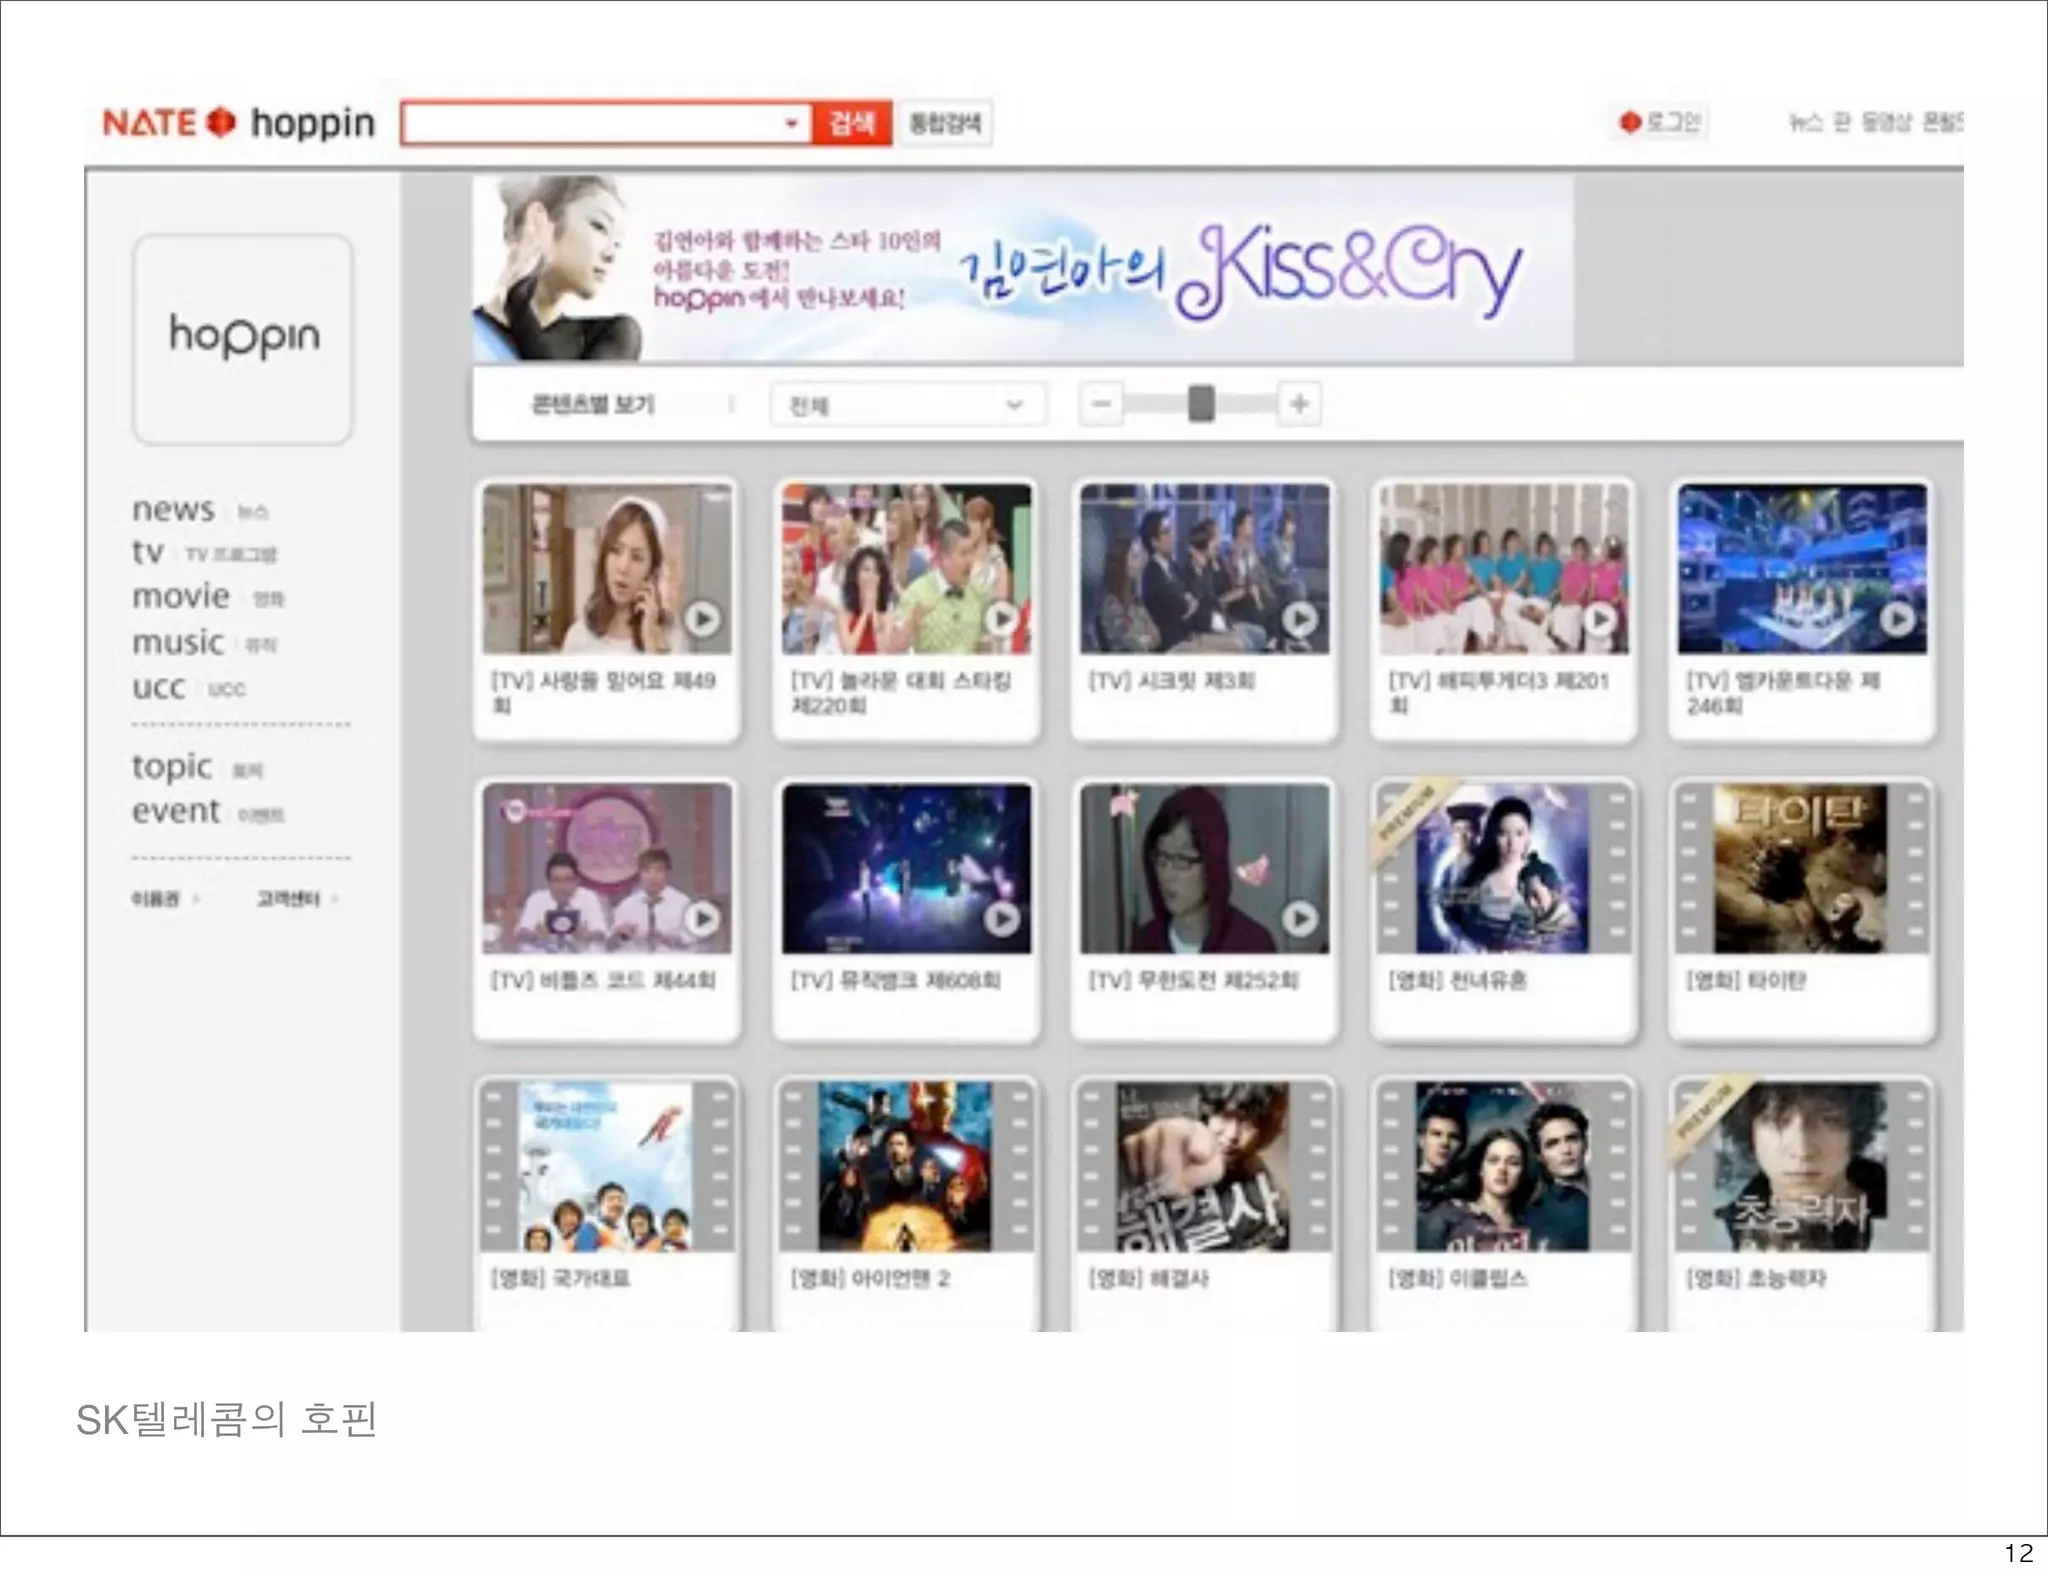Click play icon on Secret episode 3 thumbnail
Viewport: 2048px width, 1576px height.
tap(1299, 619)
